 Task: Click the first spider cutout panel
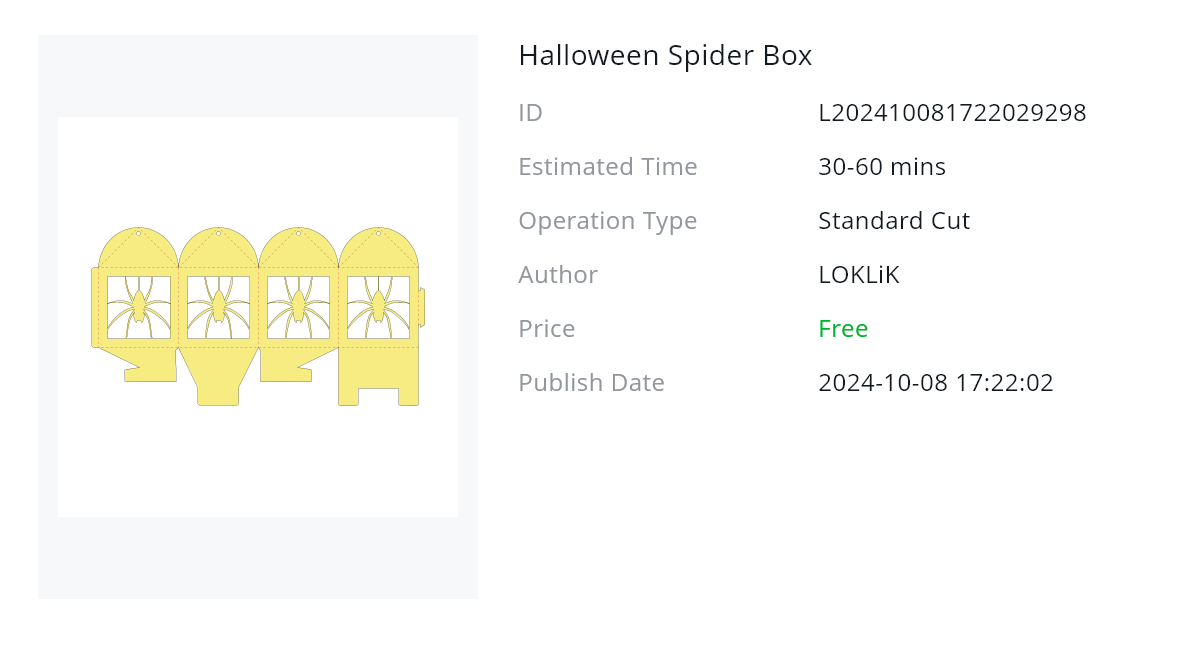pyautogui.click(x=139, y=307)
